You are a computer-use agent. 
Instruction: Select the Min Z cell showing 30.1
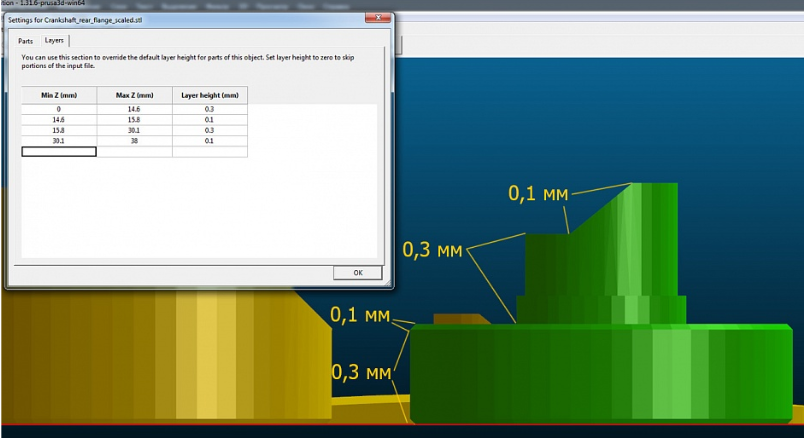(x=59, y=141)
